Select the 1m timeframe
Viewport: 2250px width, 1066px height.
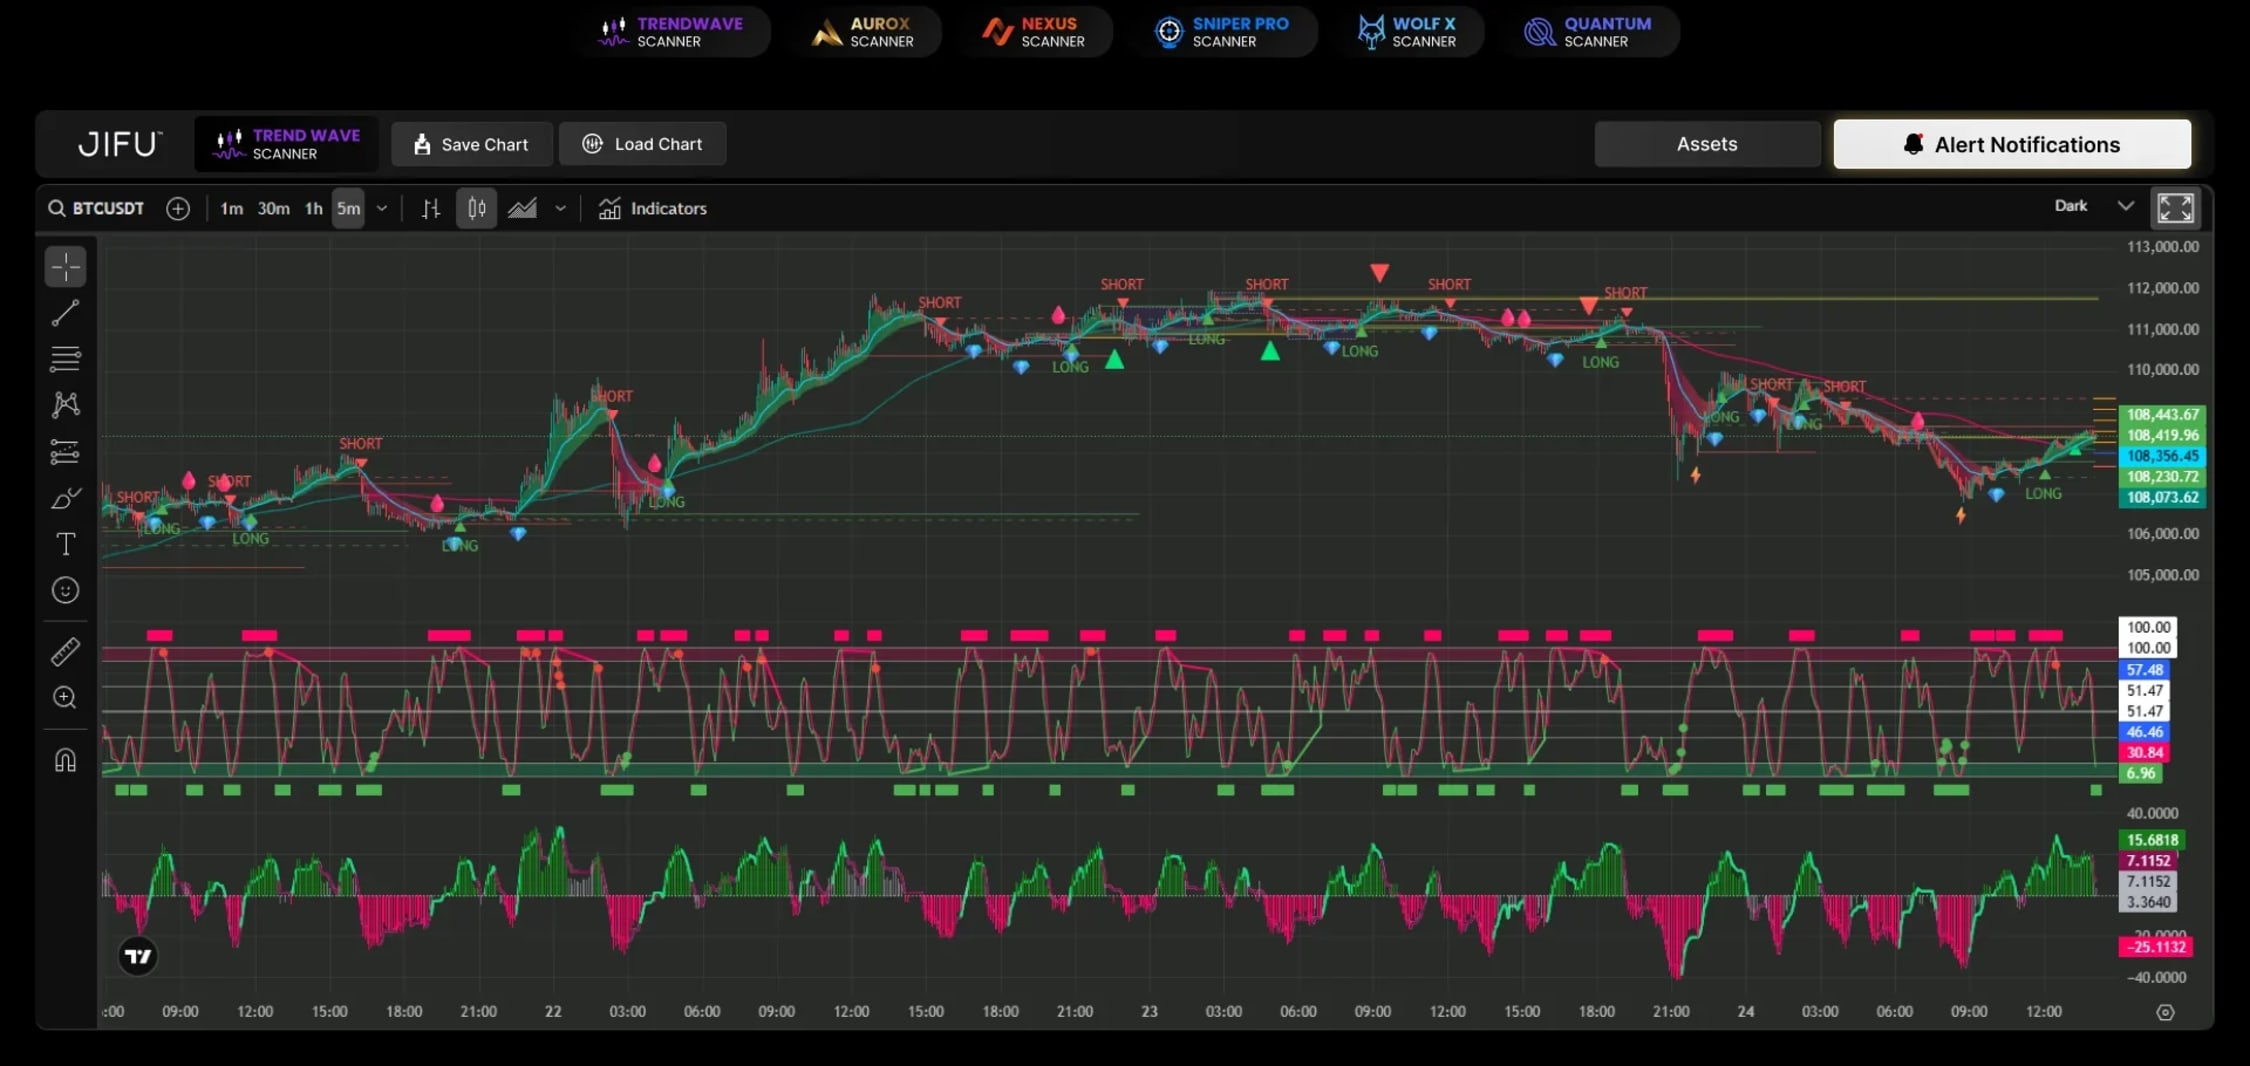pyautogui.click(x=231, y=208)
